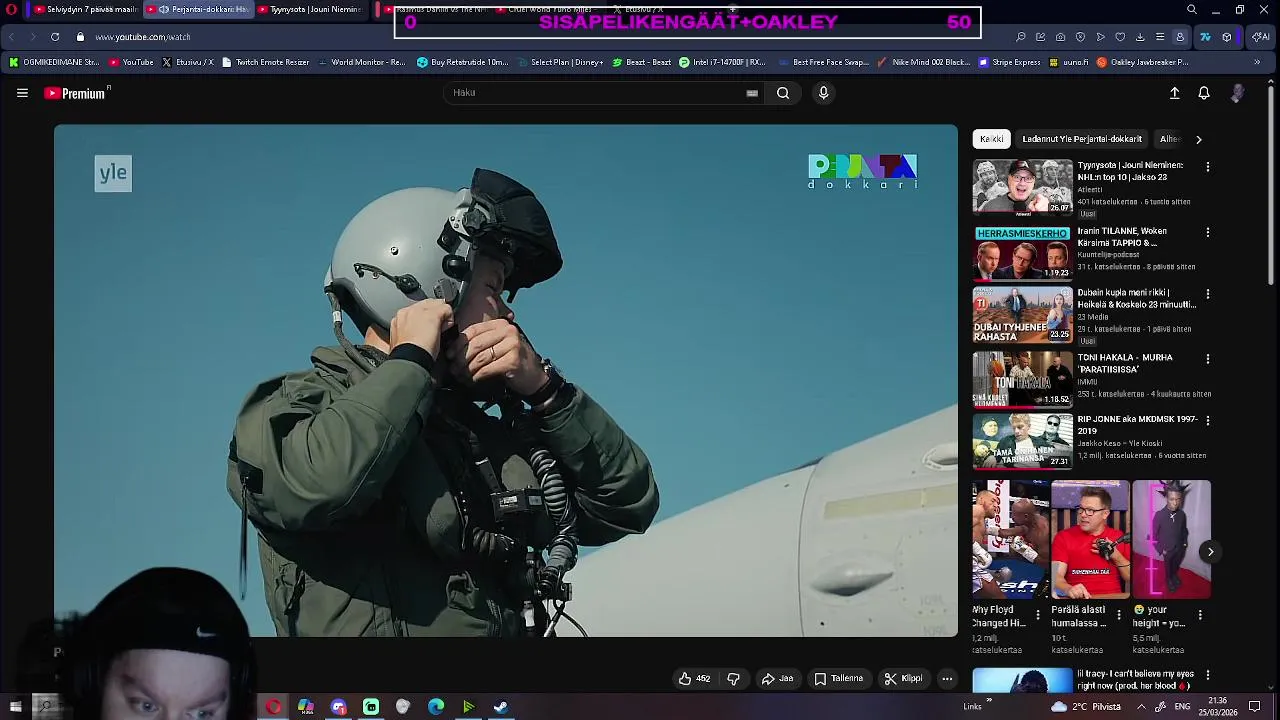Advance the Shorts shelf with next arrow

pyautogui.click(x=1210, y=552)
